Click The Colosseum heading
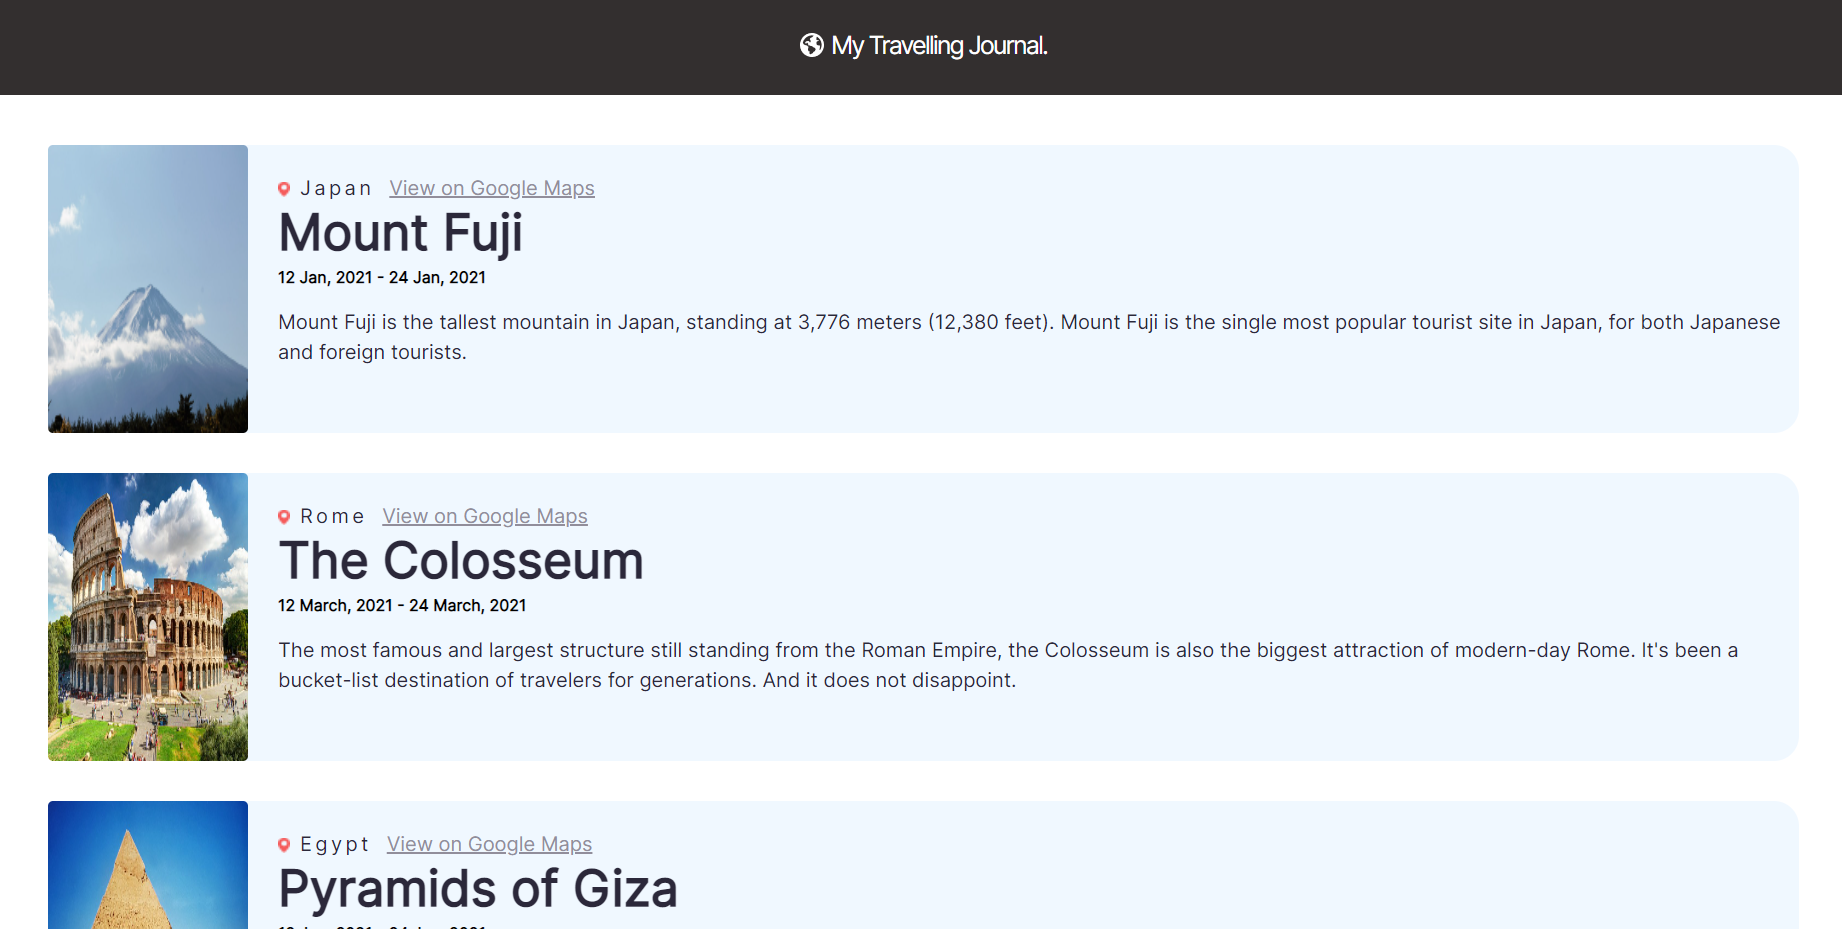The image size is (1842, 929). point(461,561)
